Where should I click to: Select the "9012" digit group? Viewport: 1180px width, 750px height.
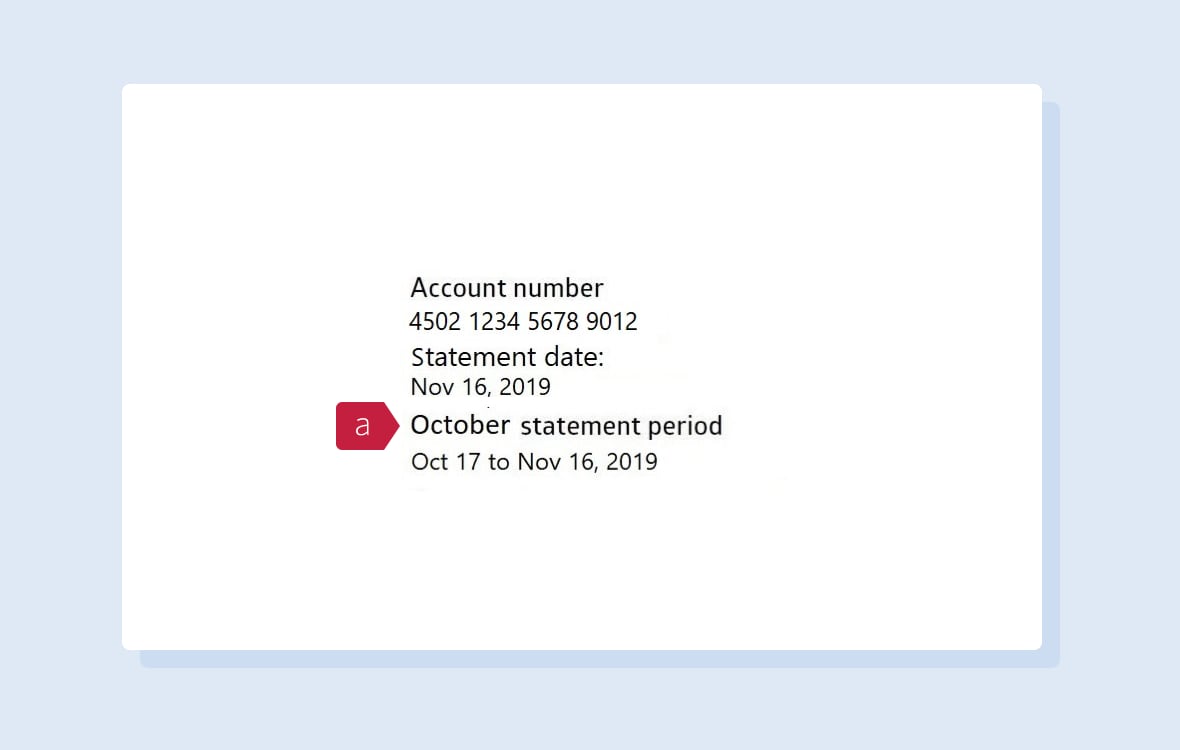612,322
